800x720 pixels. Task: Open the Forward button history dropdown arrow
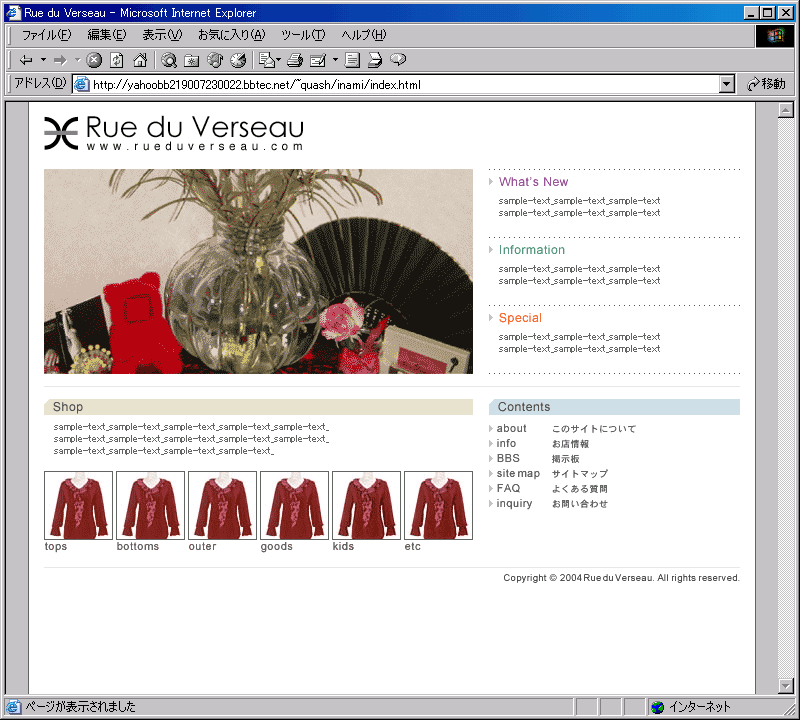tap(78, 60)
